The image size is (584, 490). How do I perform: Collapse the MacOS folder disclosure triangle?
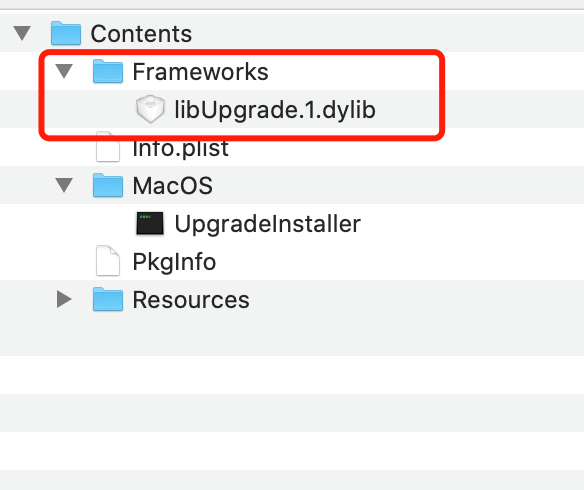point(64,185)
